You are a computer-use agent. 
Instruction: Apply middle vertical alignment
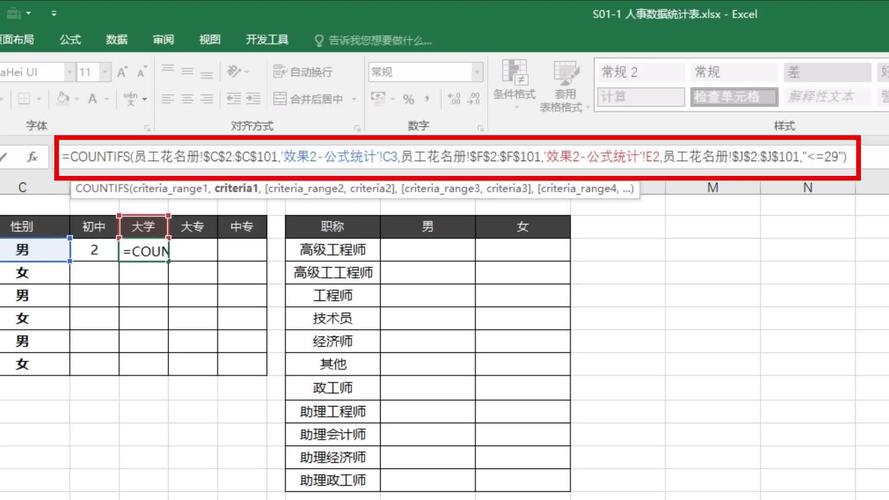(x=187, y=71)
